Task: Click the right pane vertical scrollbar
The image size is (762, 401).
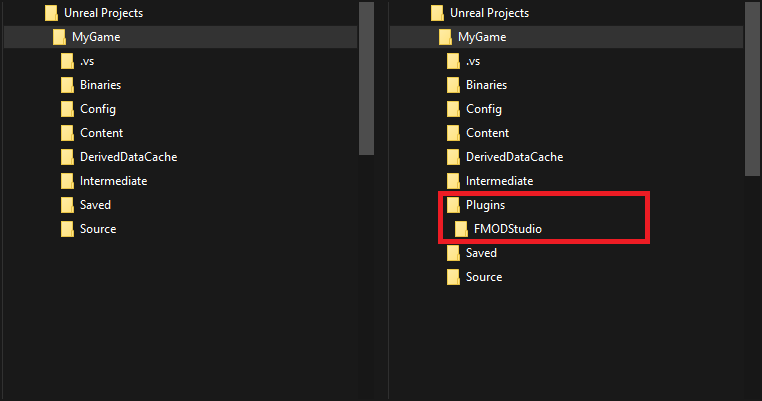Action: pyautogui.click(x=752, y=88)
